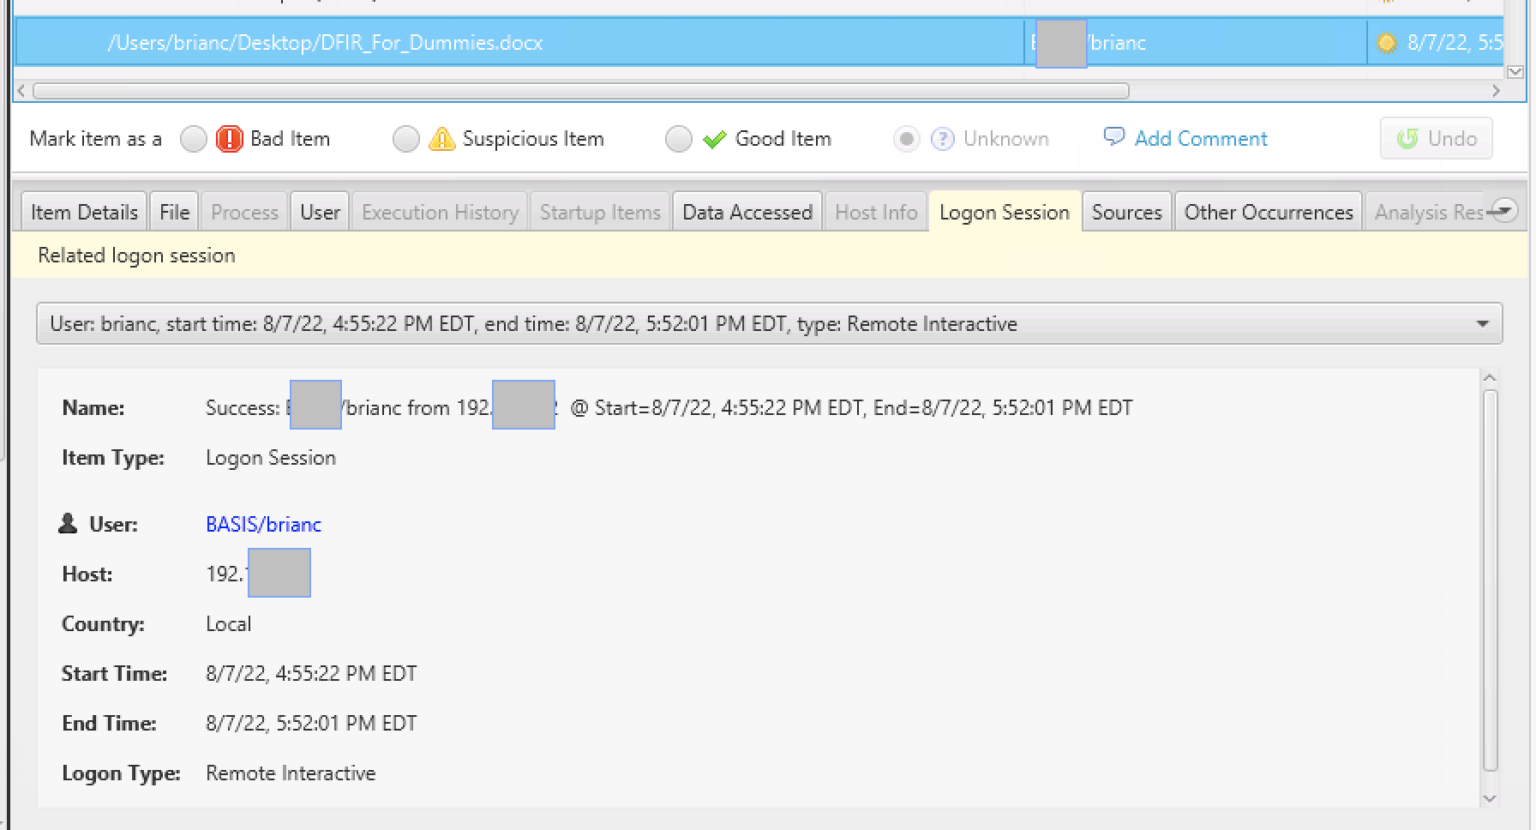
Task: Click the horizontal scrollbar thumb in results
Action: [580, 91]
